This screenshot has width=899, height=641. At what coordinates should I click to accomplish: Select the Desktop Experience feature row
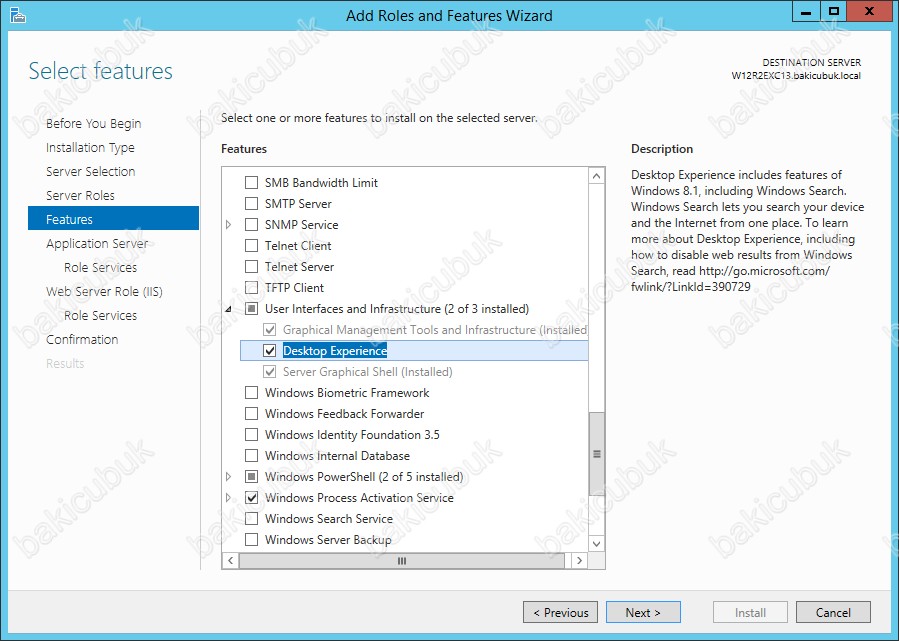[414, 351]
